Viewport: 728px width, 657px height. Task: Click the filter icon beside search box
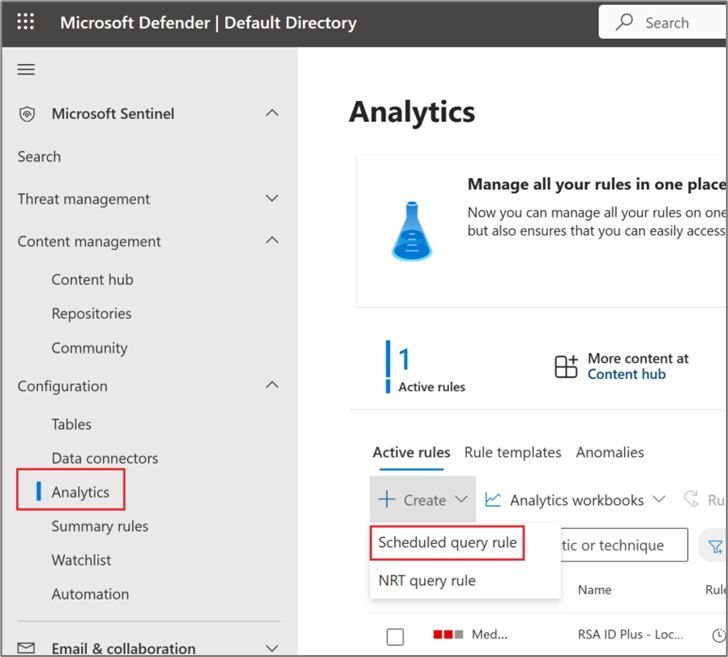(x=715, y=546)
